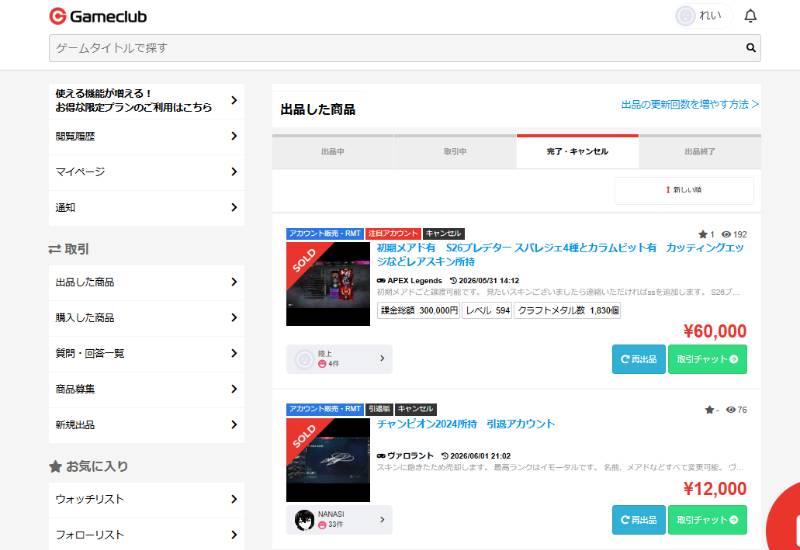Click the view-count eye icon showing 192
This screenshot has height=550, width=800.
726,234
